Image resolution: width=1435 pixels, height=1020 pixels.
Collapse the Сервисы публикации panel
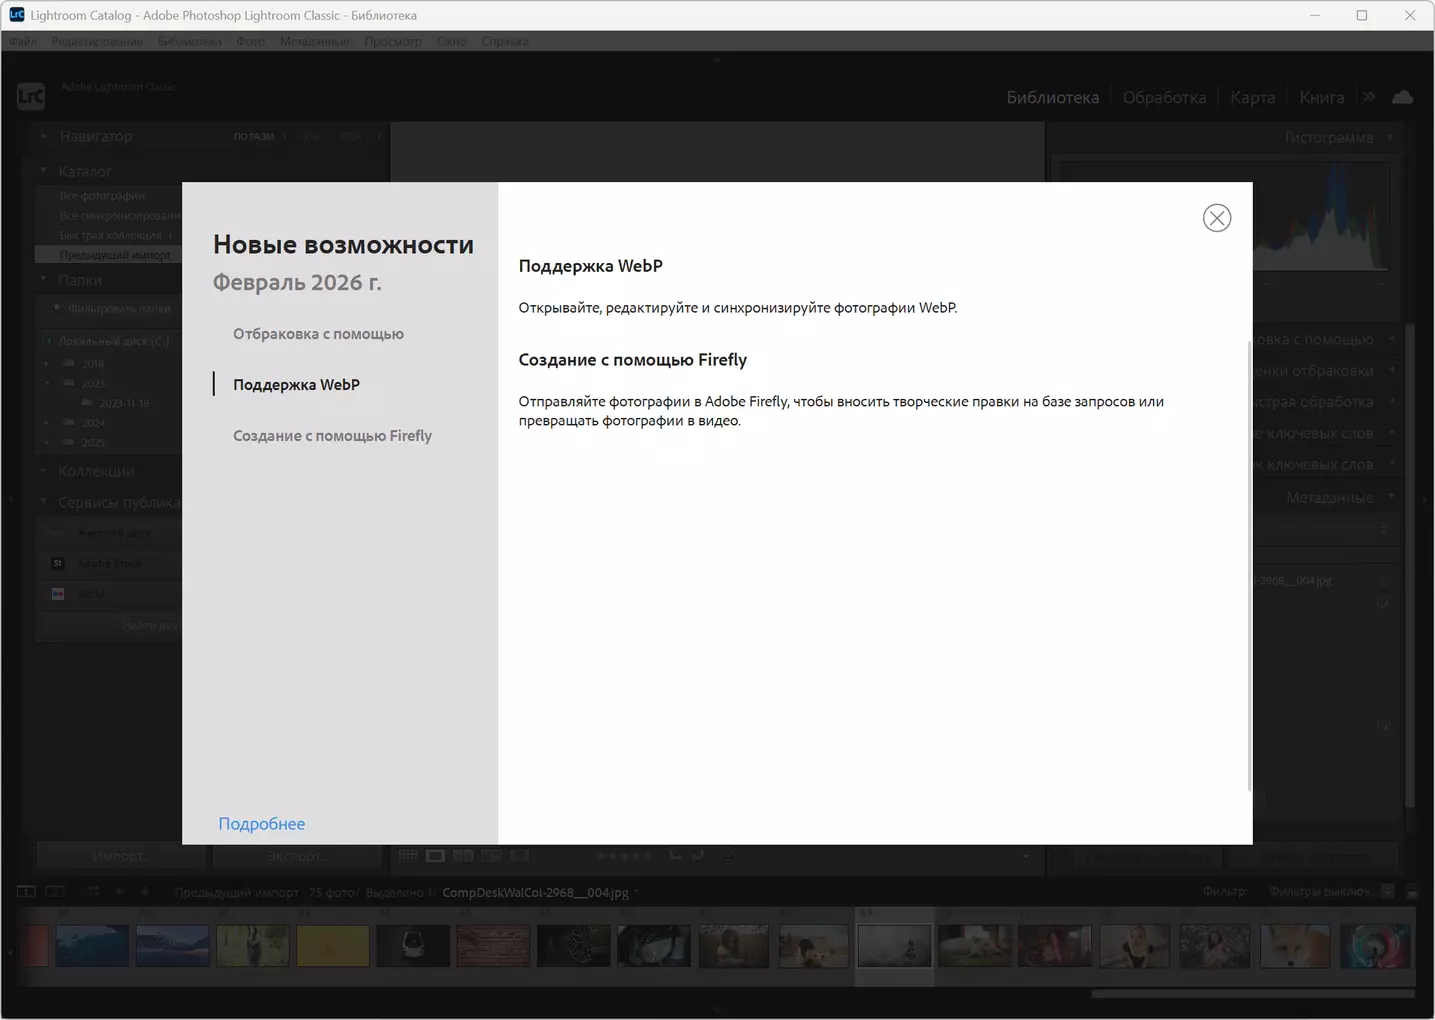[43, 502]
